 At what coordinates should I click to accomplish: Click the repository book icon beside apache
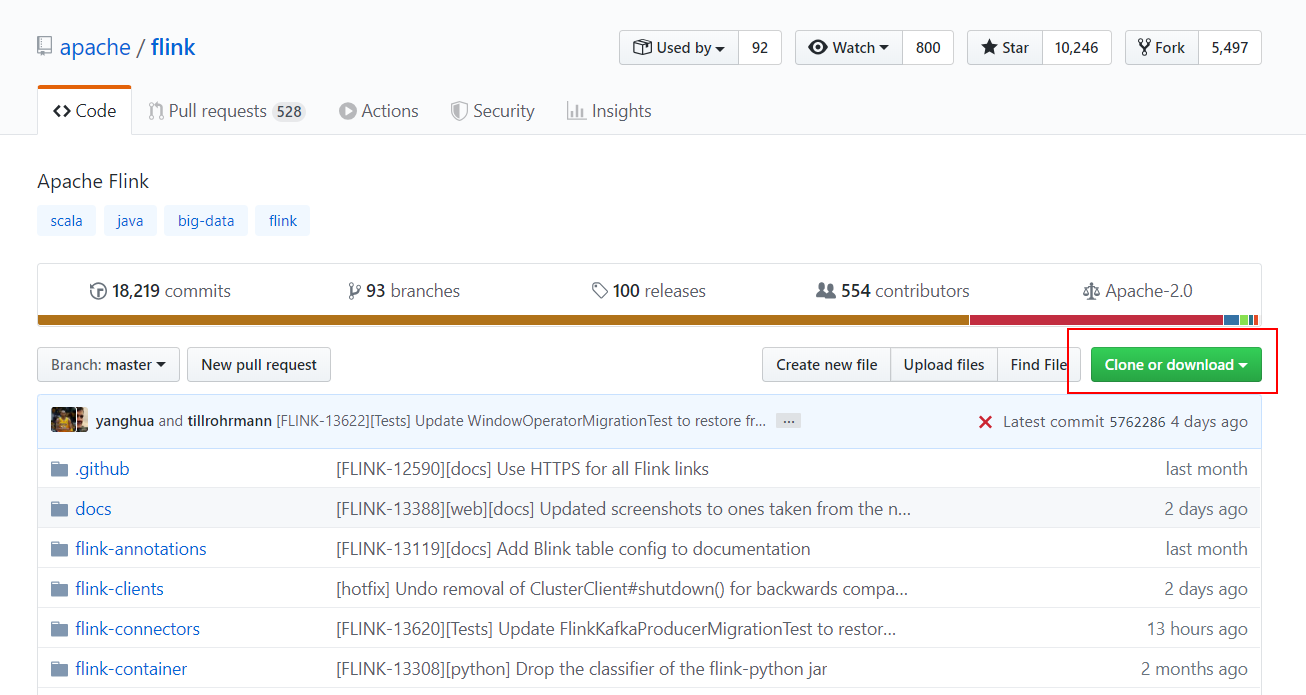[44, 46]
